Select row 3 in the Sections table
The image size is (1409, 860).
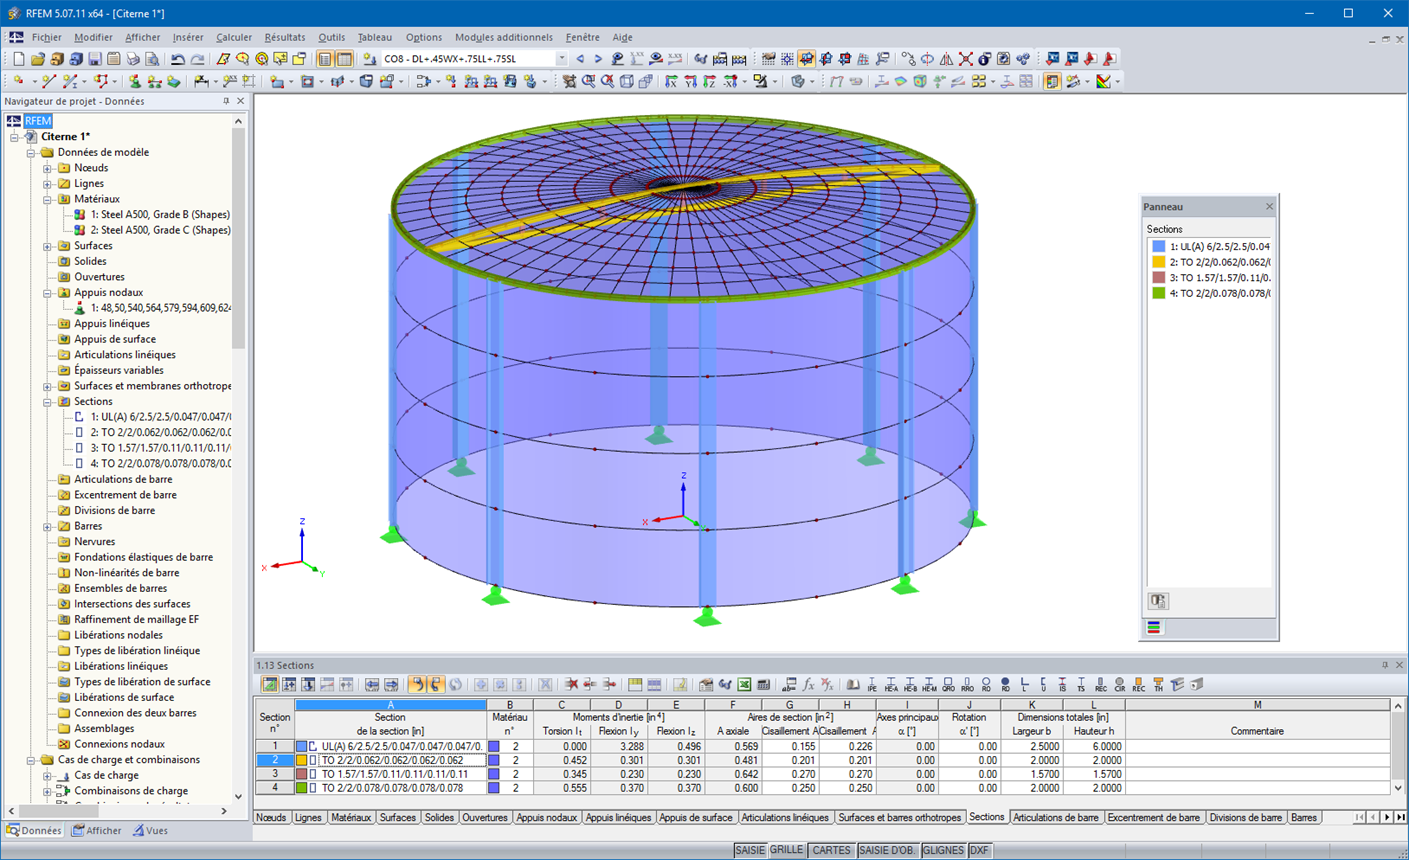pyautogui.click(x=274, y=773)
